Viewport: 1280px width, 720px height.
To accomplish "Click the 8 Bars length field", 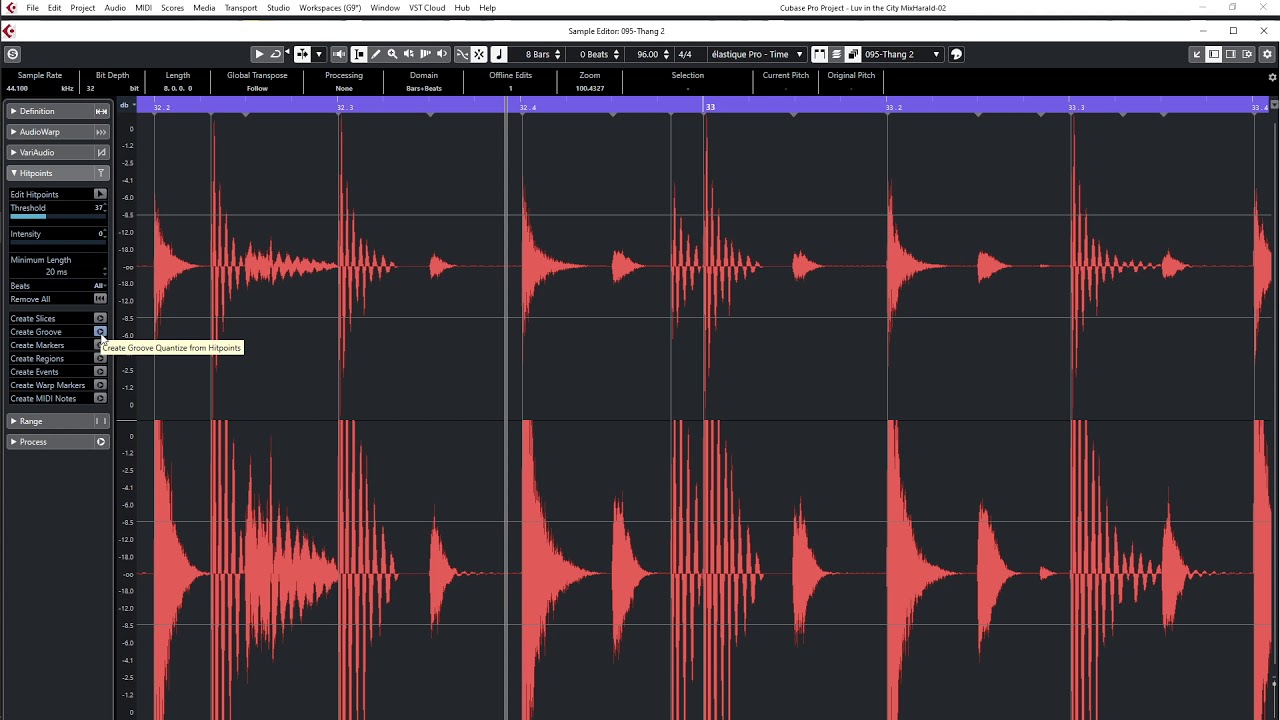I will (x=537, y=54).
